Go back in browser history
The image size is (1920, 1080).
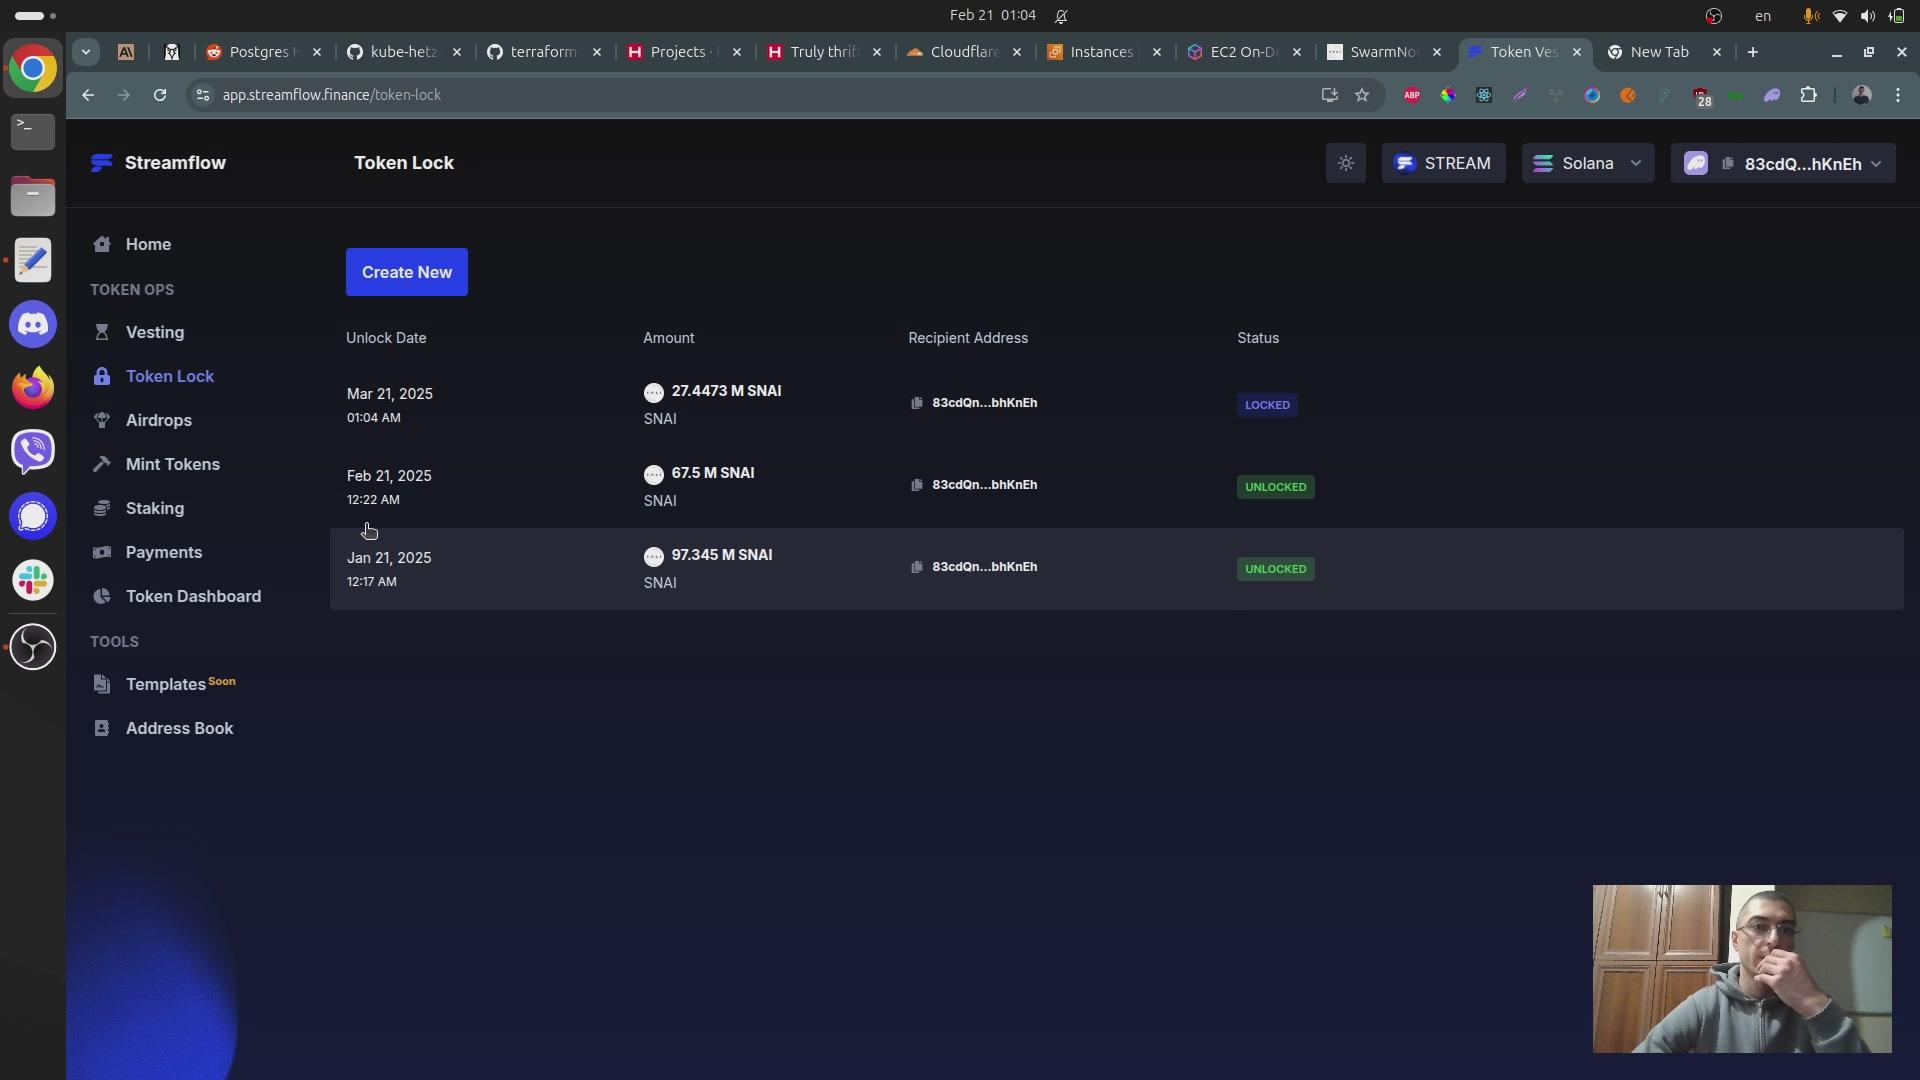tap(88, 95)
